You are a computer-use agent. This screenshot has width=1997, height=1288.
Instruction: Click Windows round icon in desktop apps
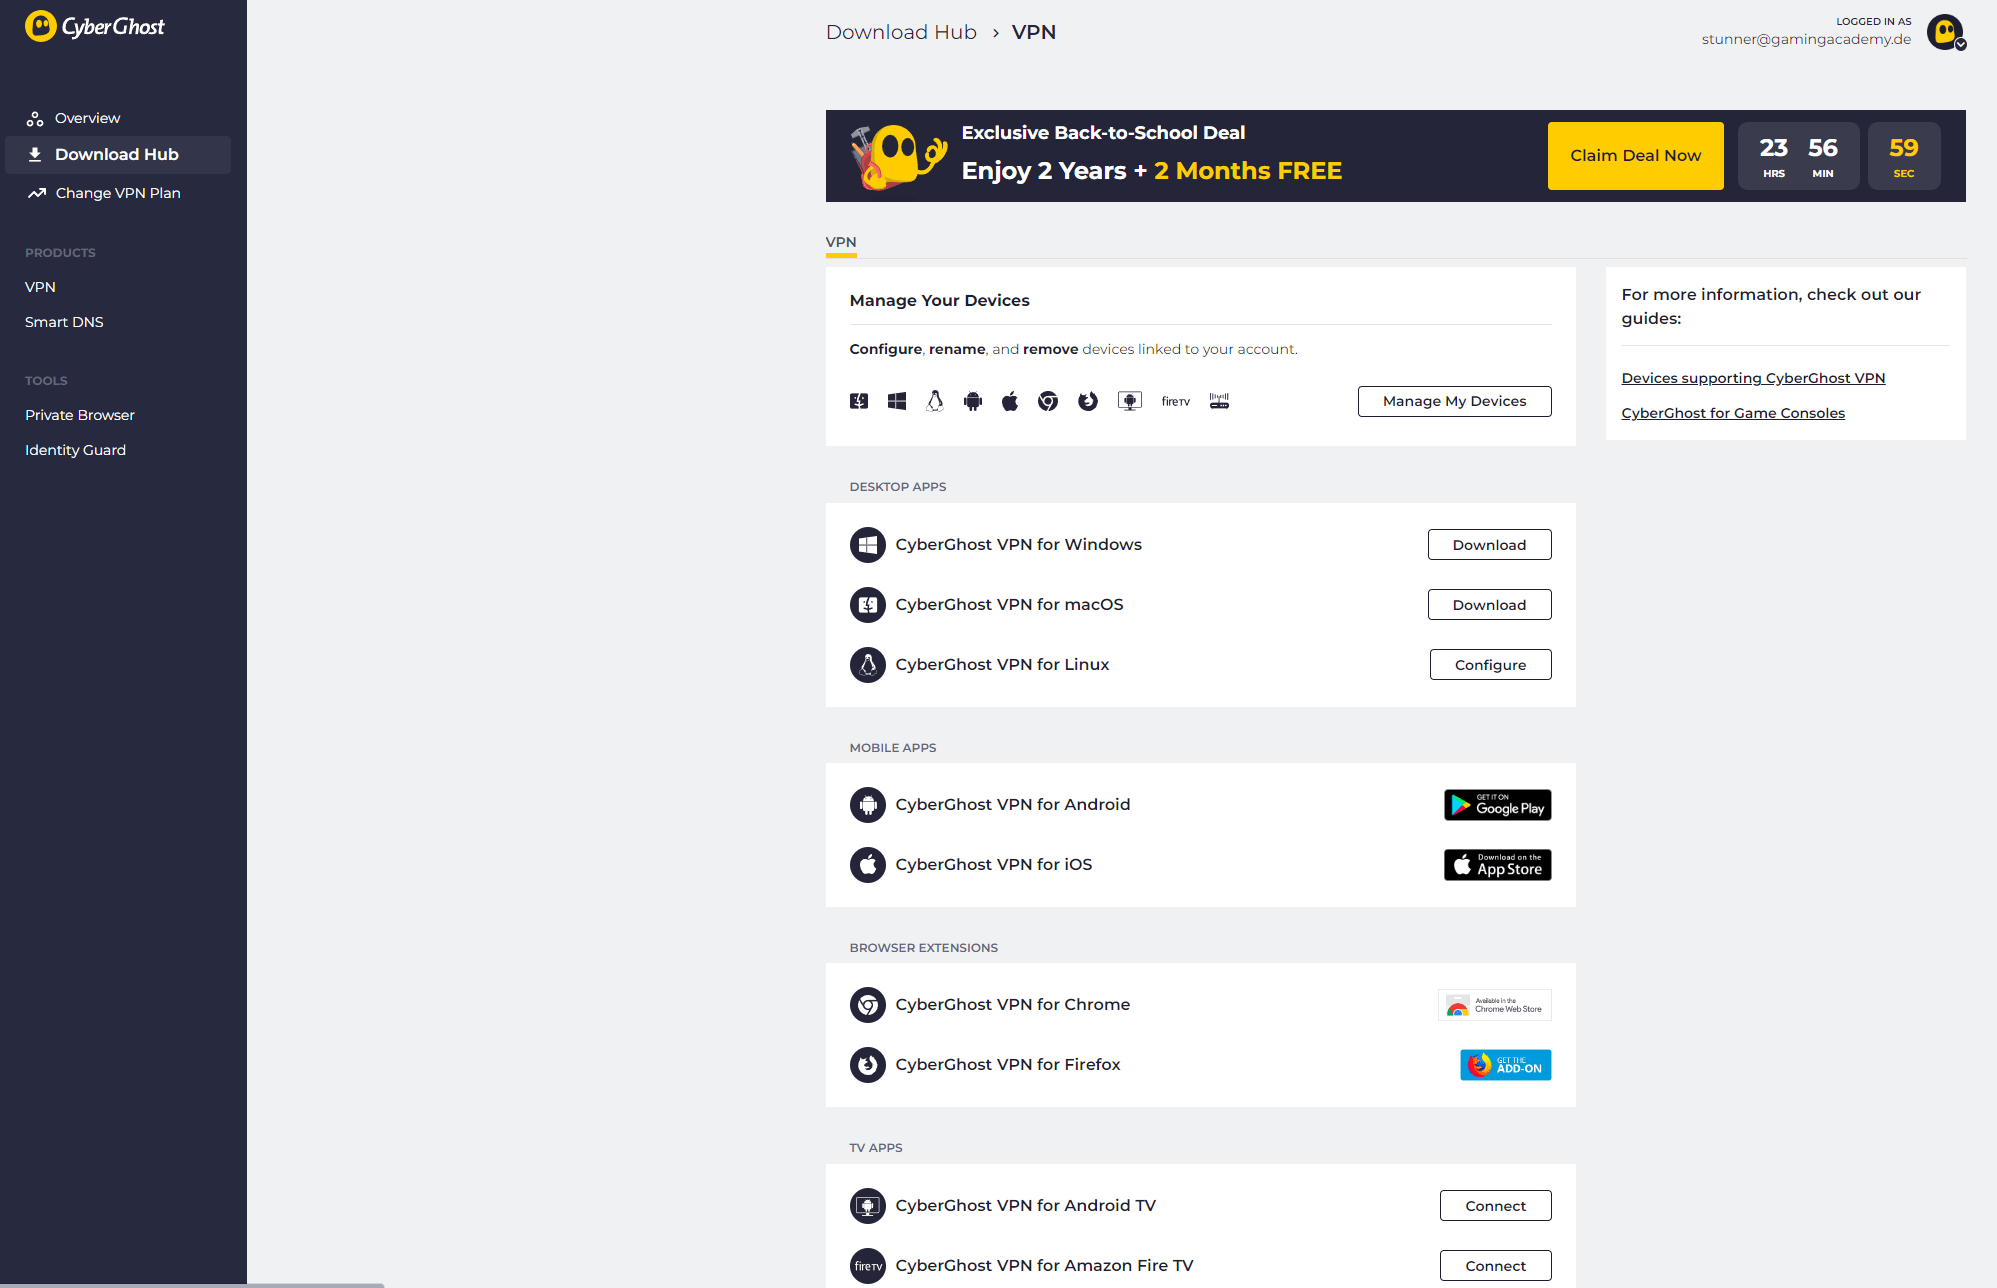coord(868,545)
